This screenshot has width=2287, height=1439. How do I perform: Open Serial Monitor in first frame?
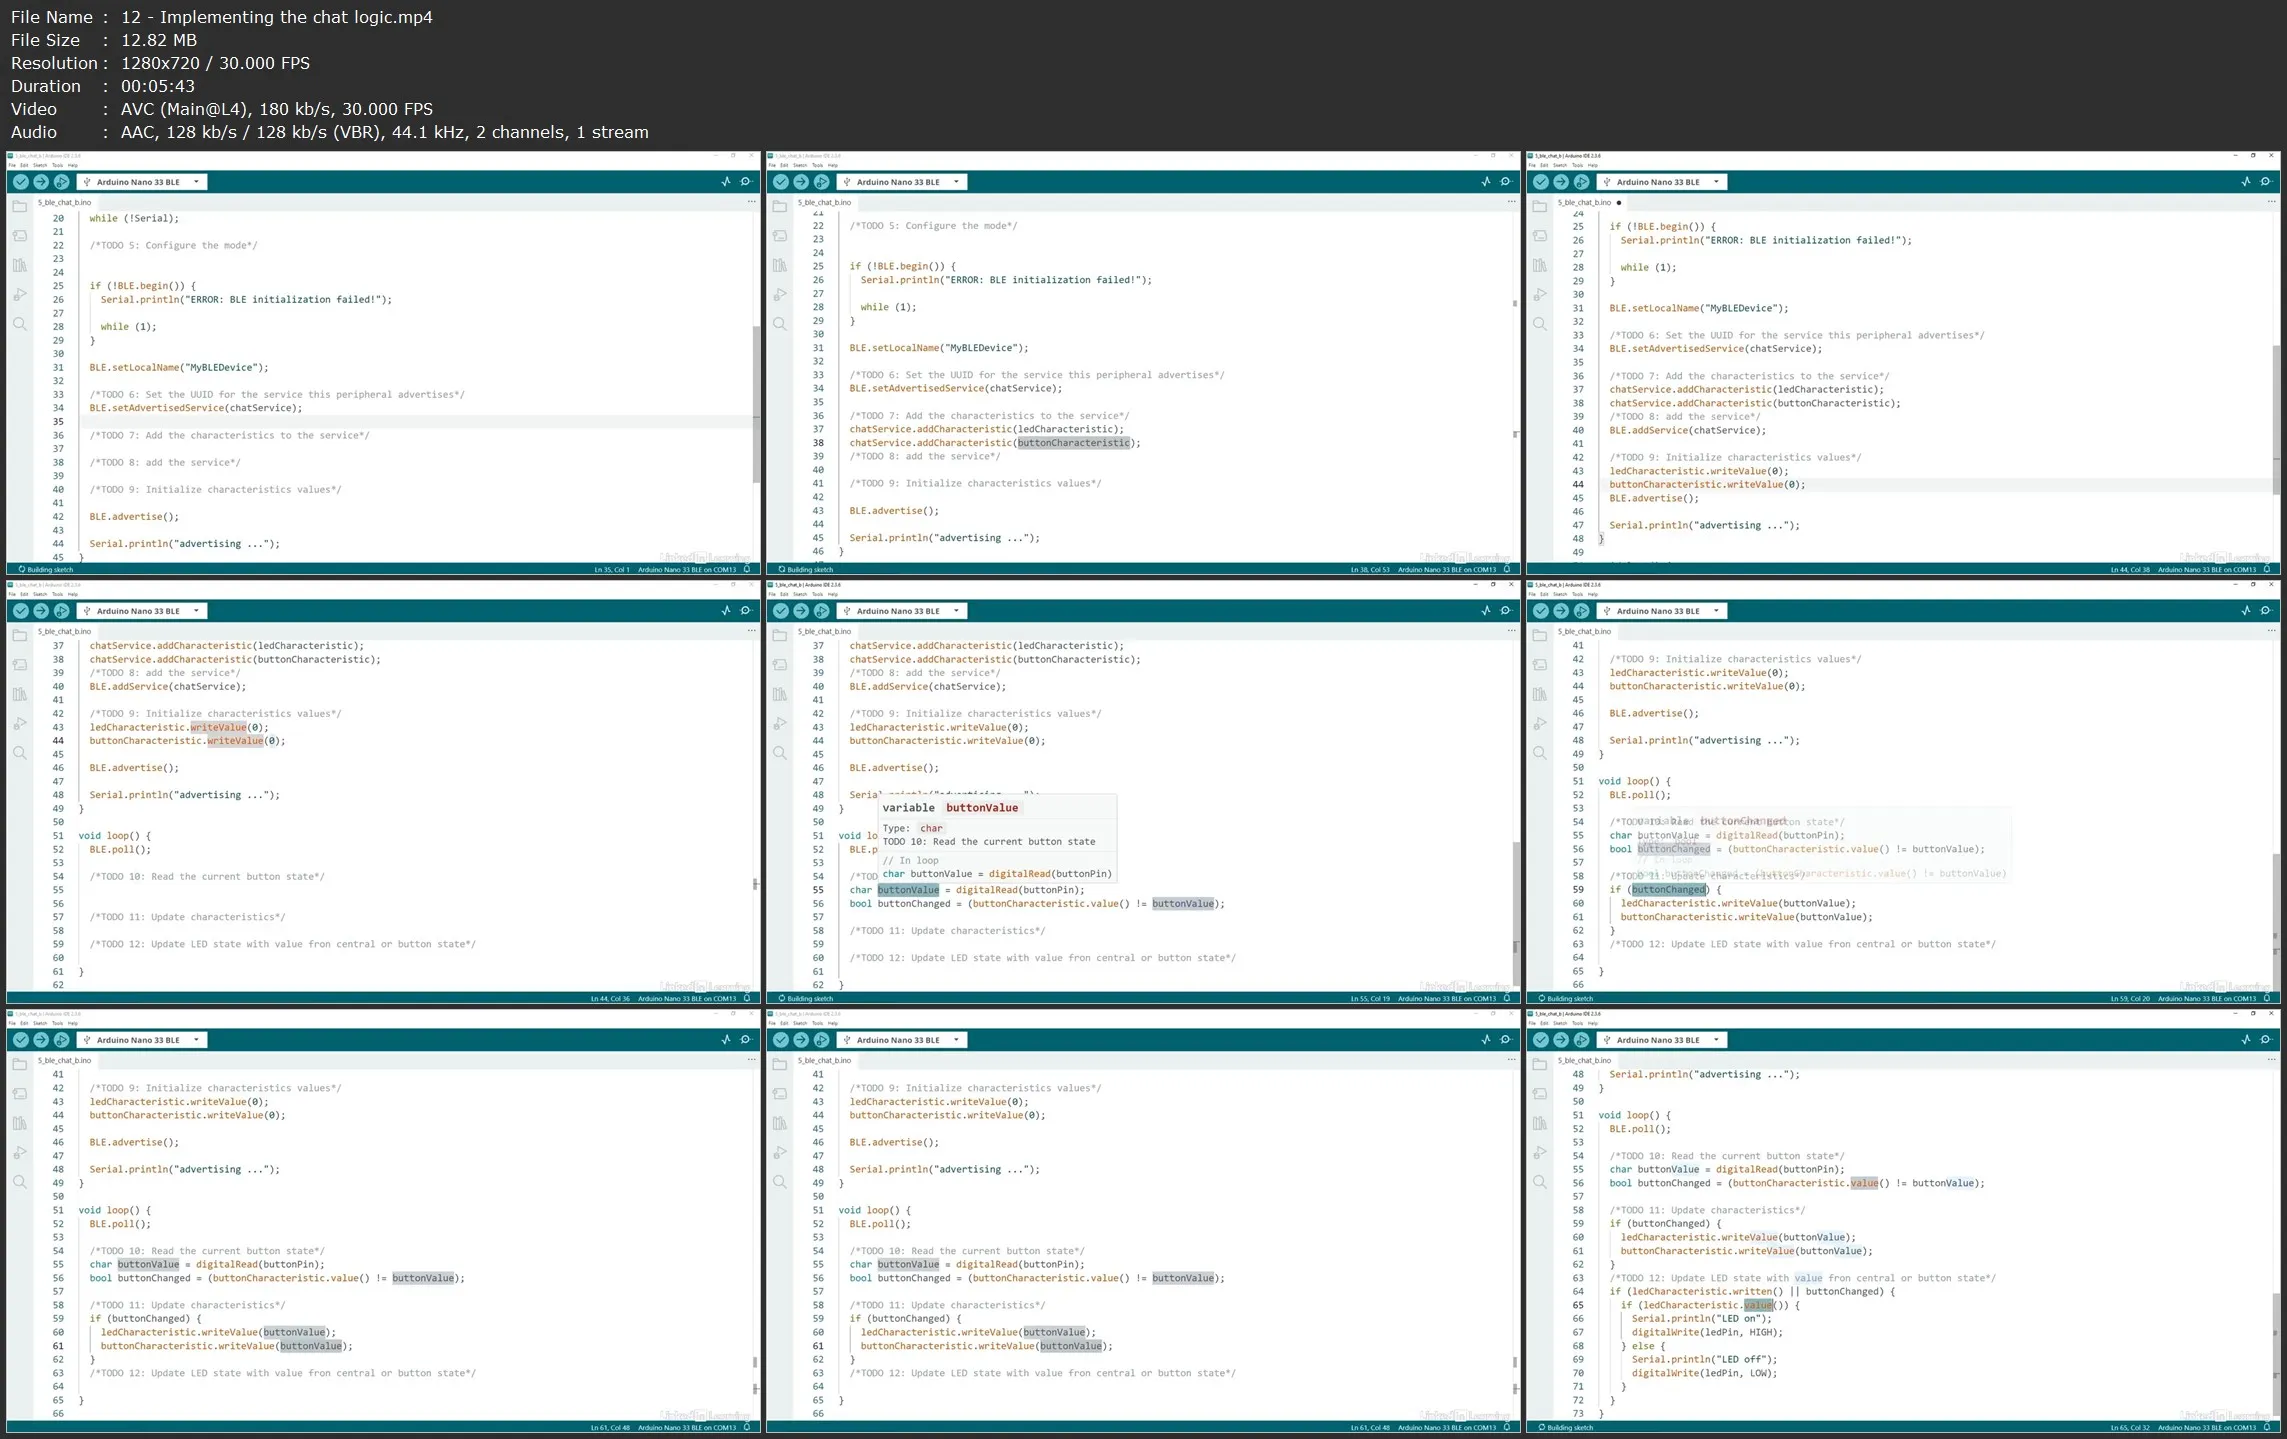(x=746, y=182)
